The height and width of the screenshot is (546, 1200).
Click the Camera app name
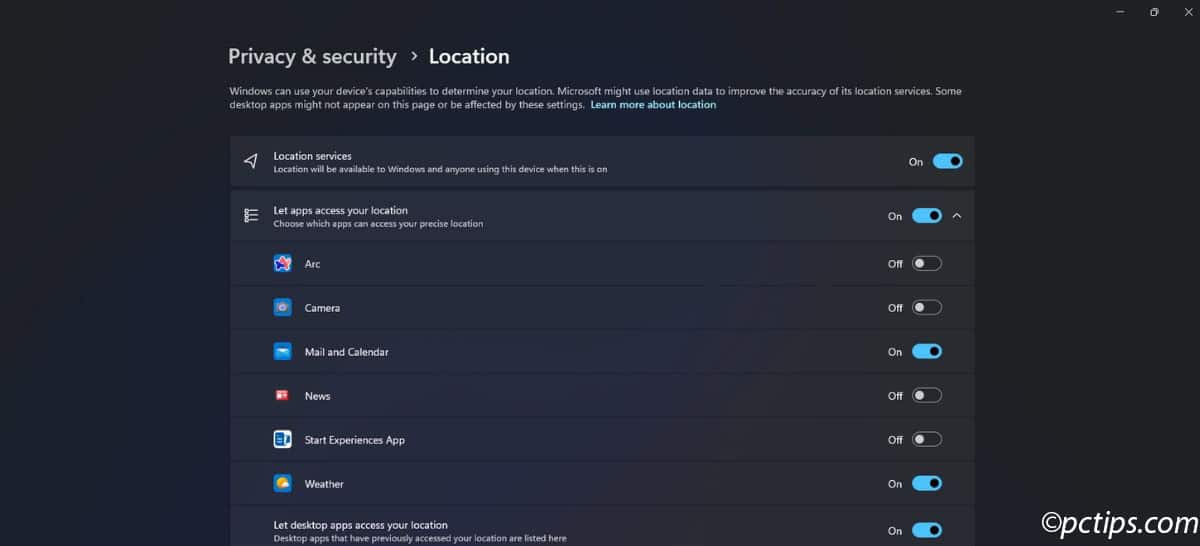pos(322,308)
